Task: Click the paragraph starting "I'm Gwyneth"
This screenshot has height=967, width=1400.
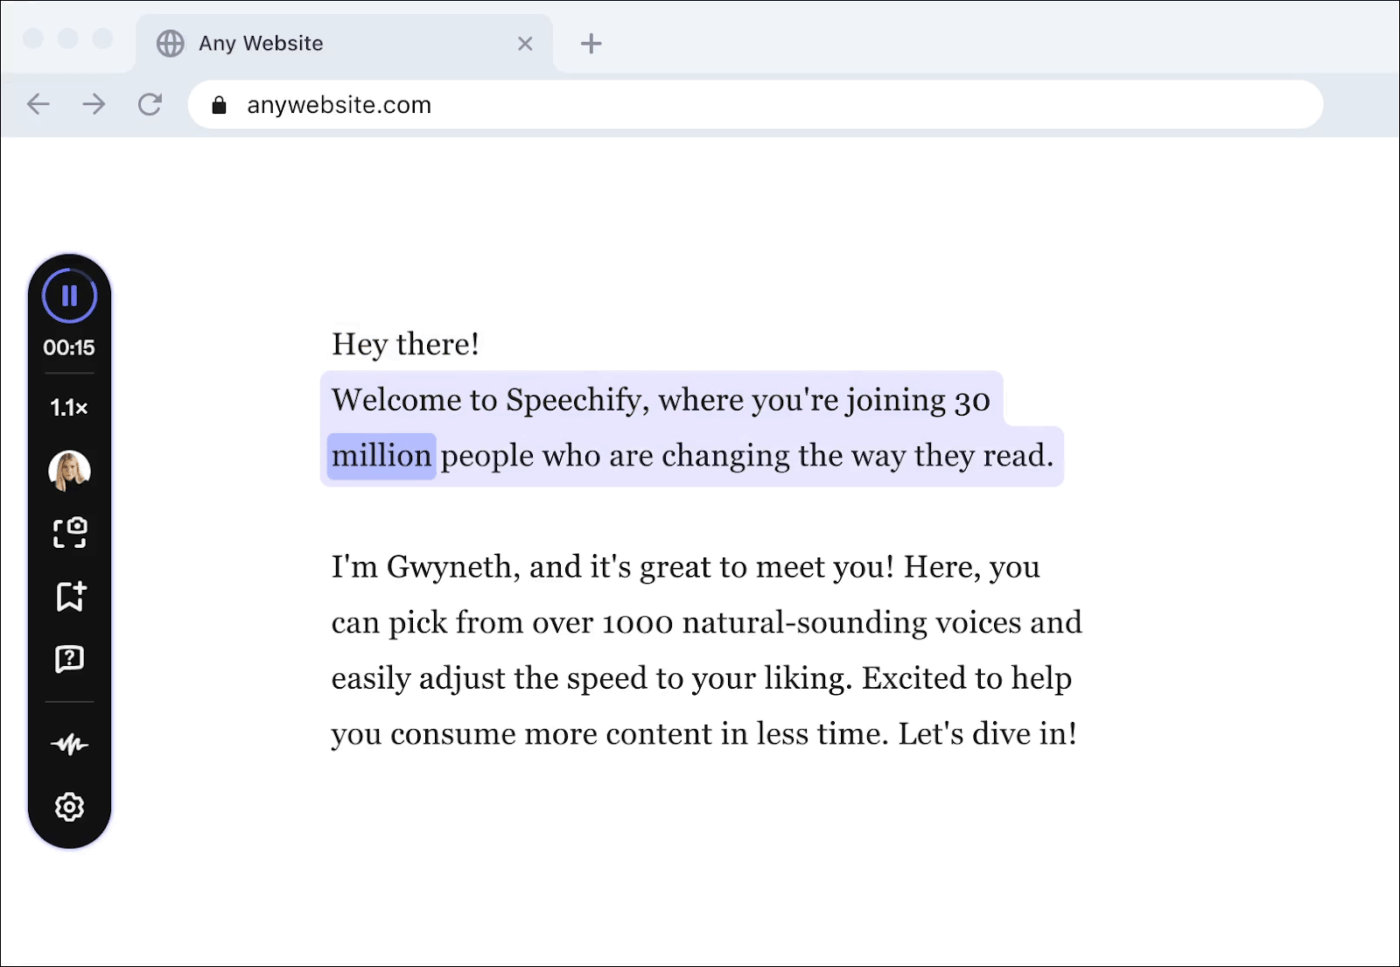Action: point(706,650)
